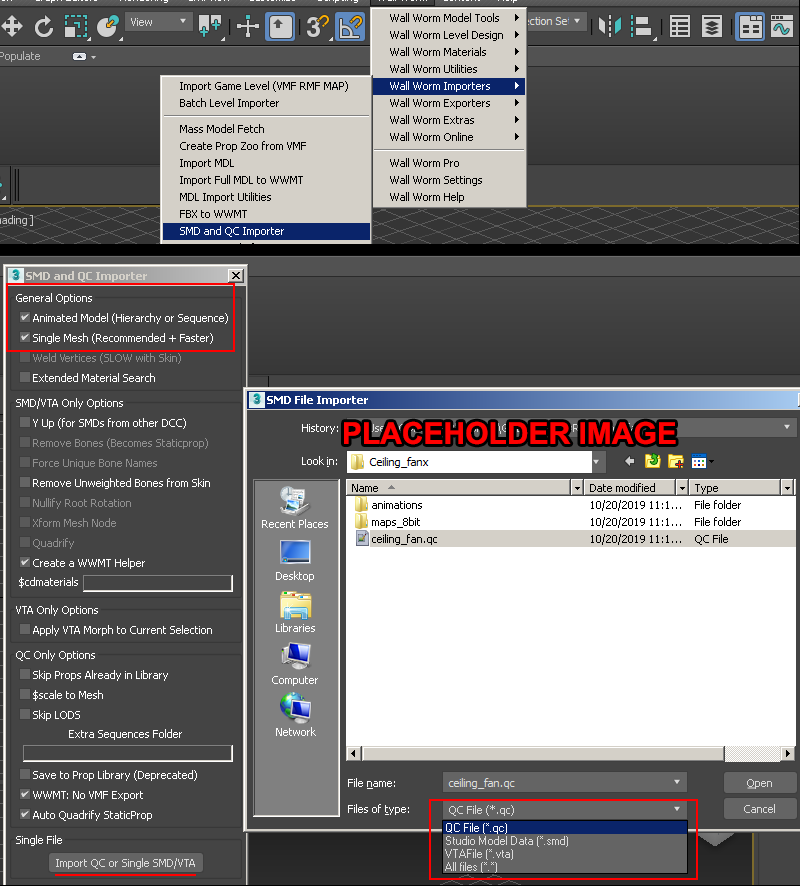Click the scrollbar right arrow in the file list

coord(788,753)
